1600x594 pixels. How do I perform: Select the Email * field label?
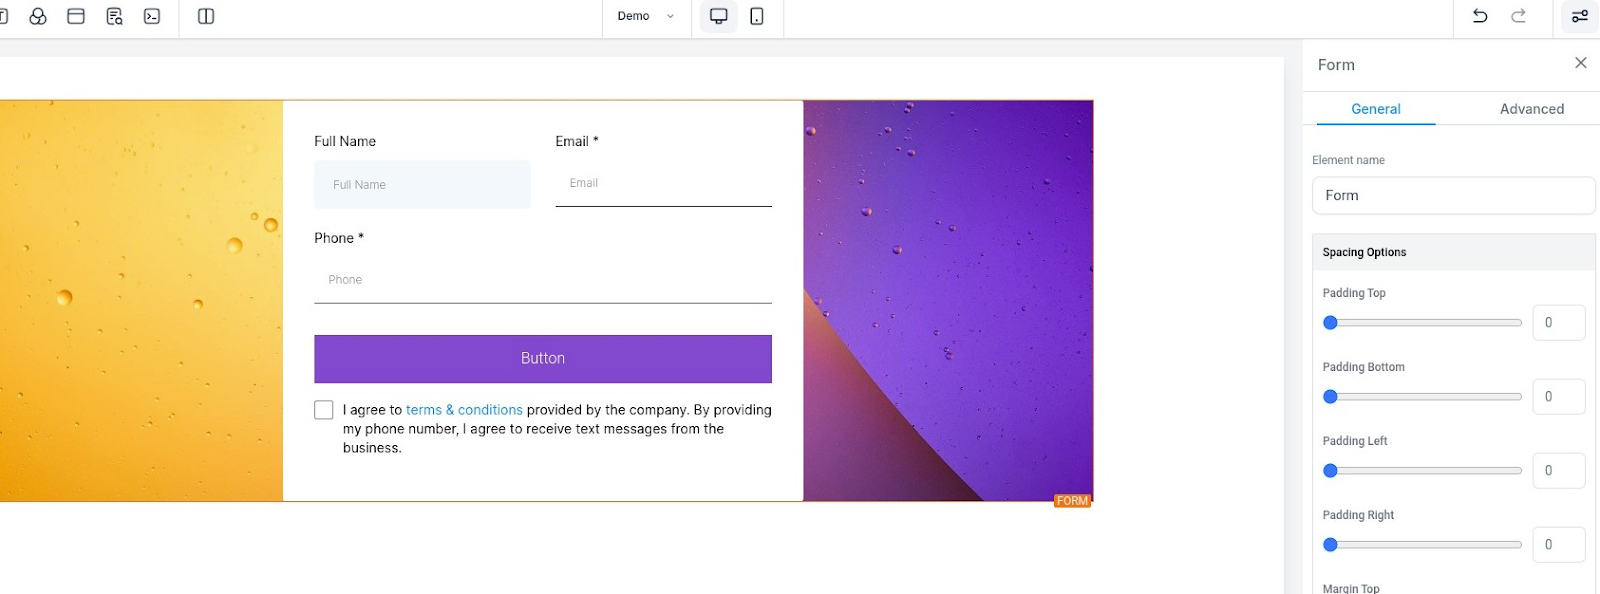pos(577,141)
